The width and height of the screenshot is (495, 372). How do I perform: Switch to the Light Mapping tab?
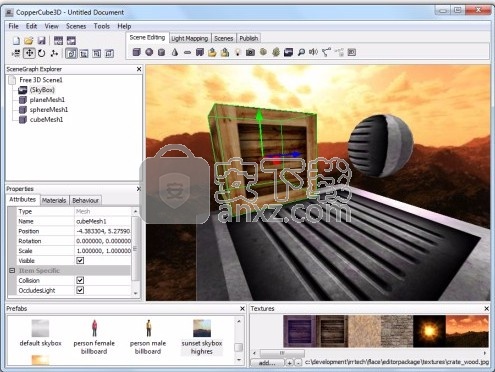(189, 38)
